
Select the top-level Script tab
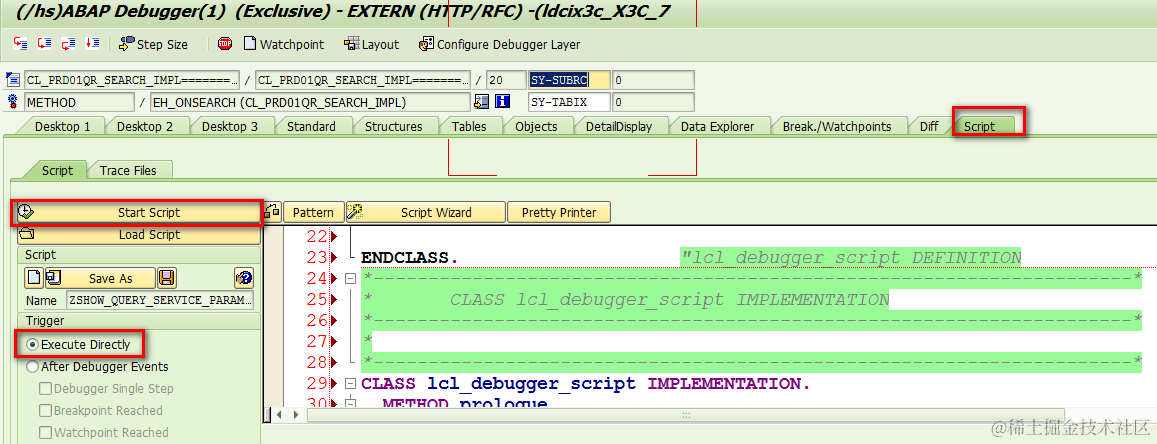click(980, 126)
